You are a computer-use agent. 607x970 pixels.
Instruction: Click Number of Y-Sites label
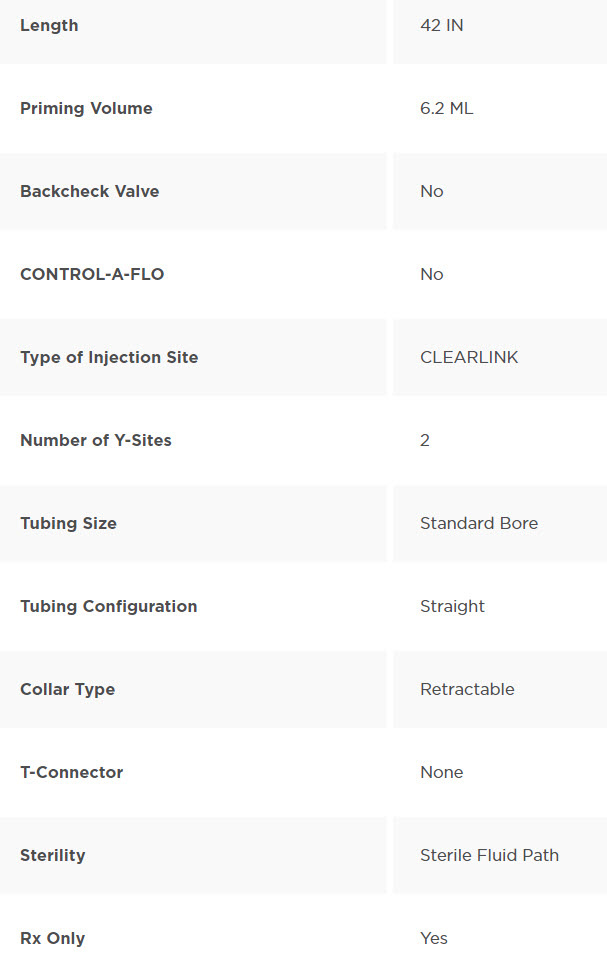click(96, 440)
